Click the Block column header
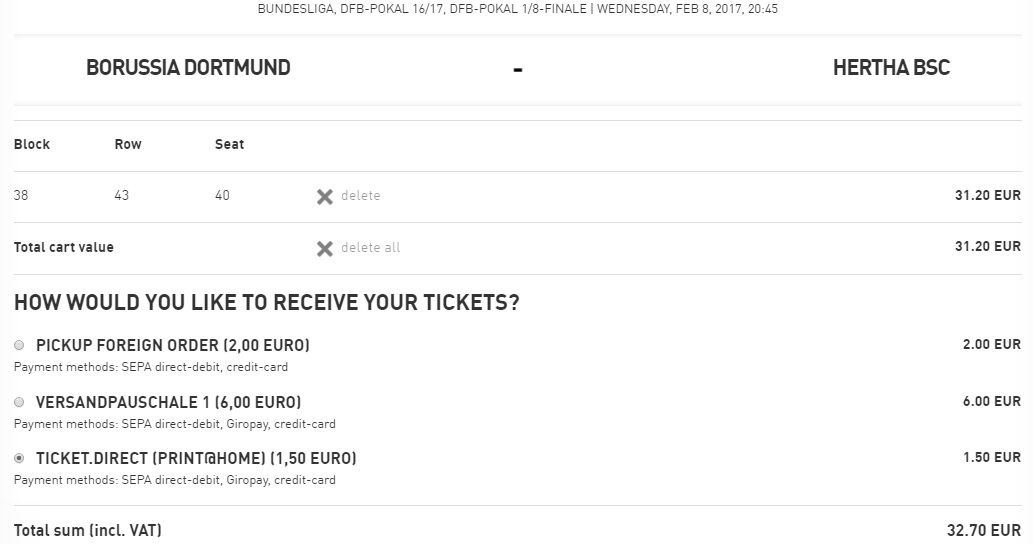 click(32, 144)
